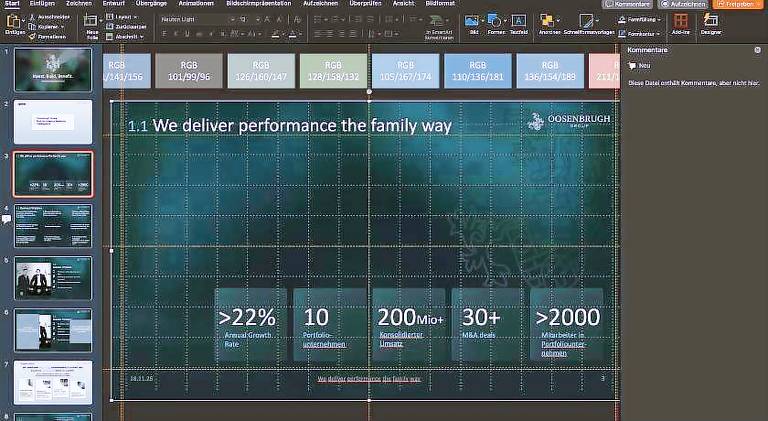Expand the arrow next to Neue Folie

tap(101, 21)
